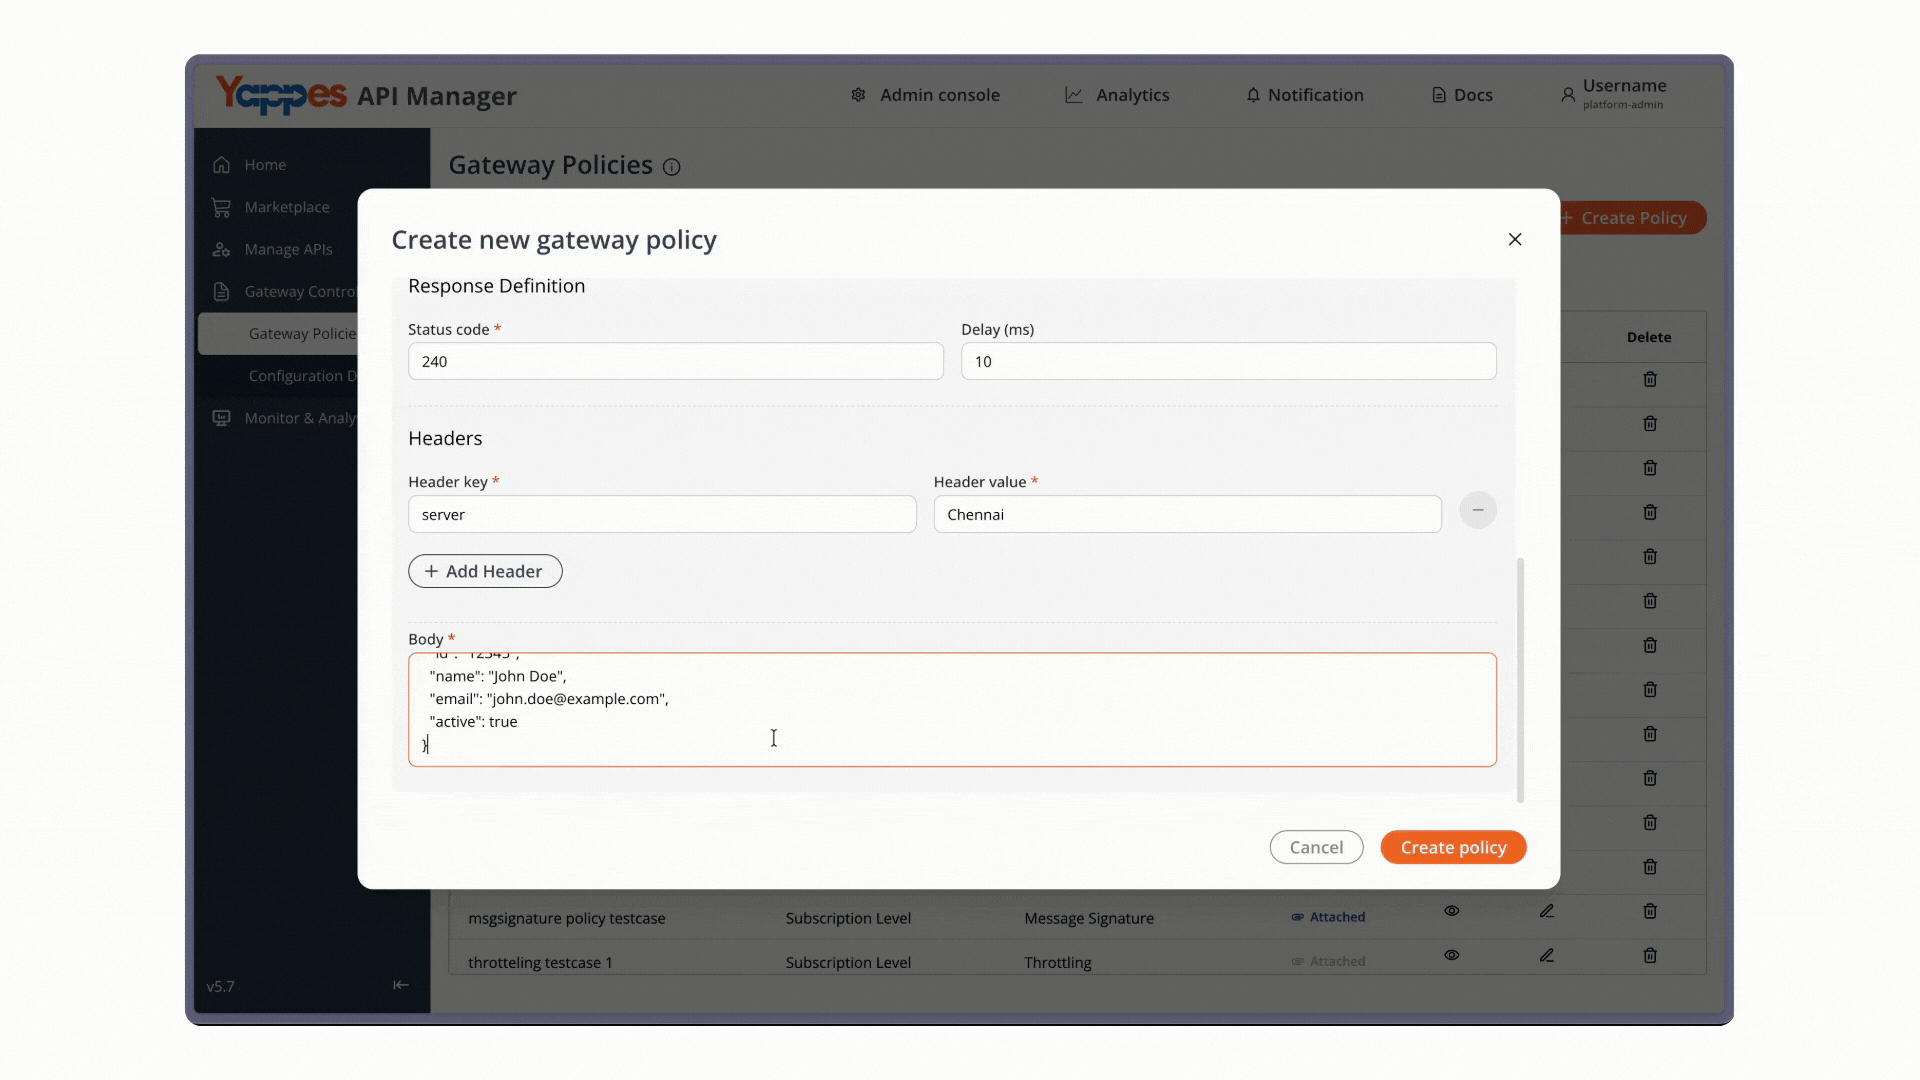Click the Notification bell icon
The height and width of the screenshot is (1080, 1920).
point(1253,95)
